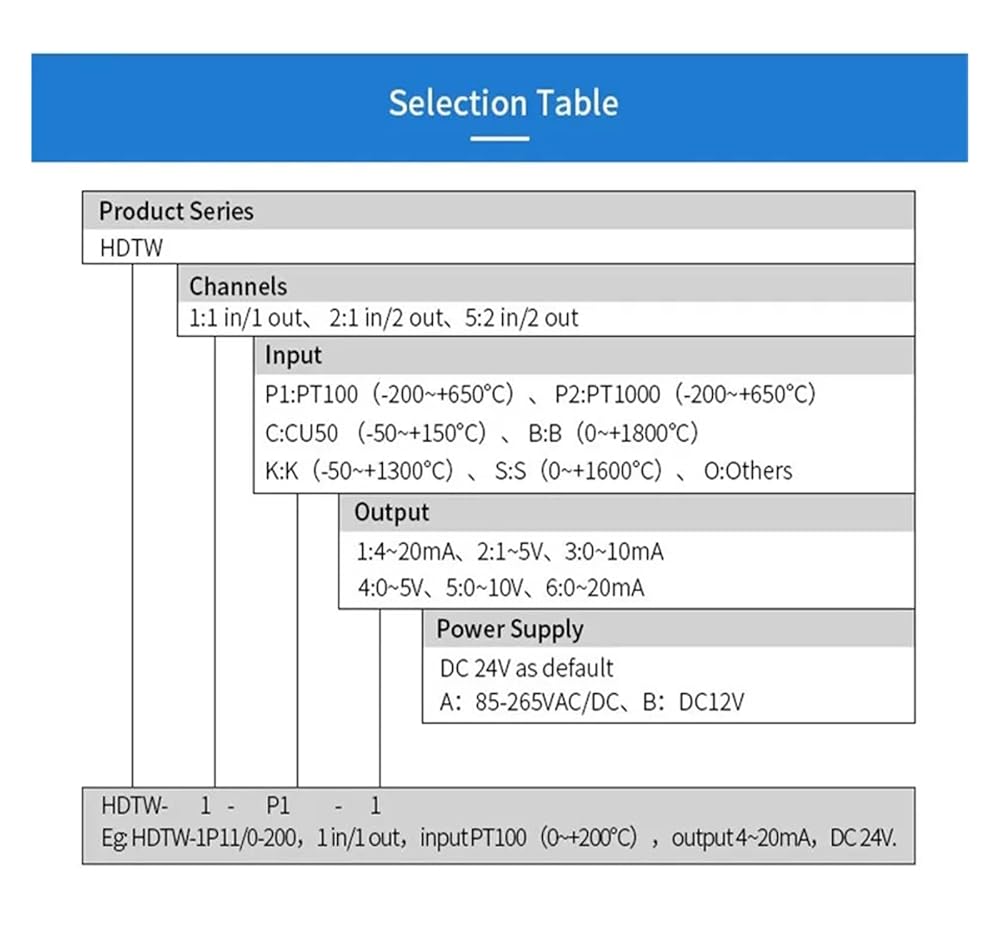
Task: Select the C:CU50 input option
Action: click(376, 433)
